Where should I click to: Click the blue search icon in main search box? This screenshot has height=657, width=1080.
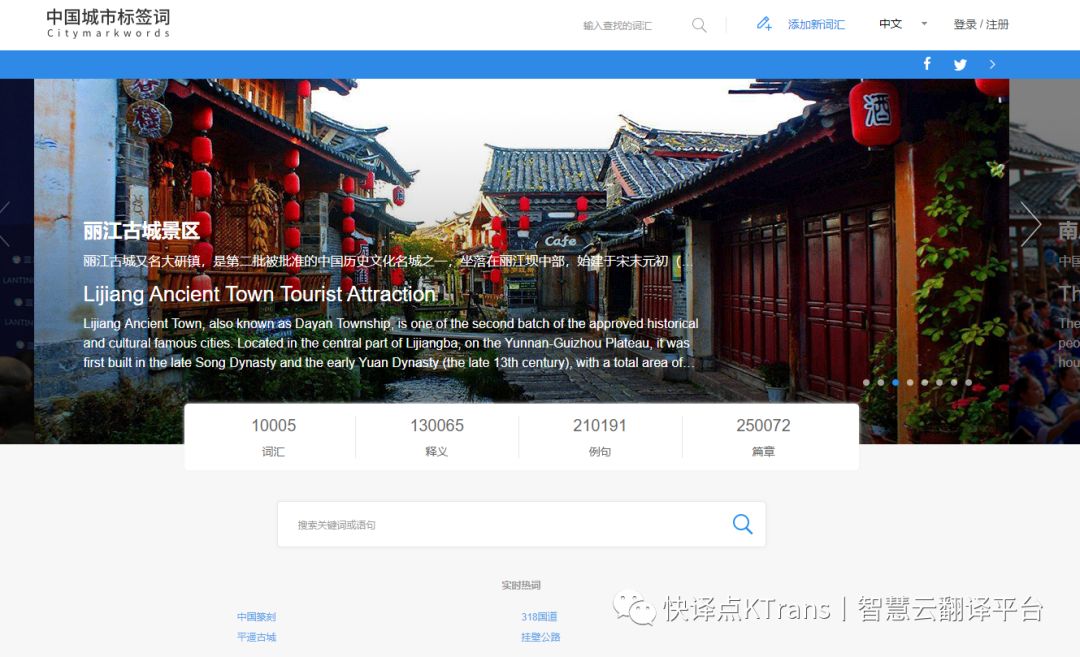[742, 524]
